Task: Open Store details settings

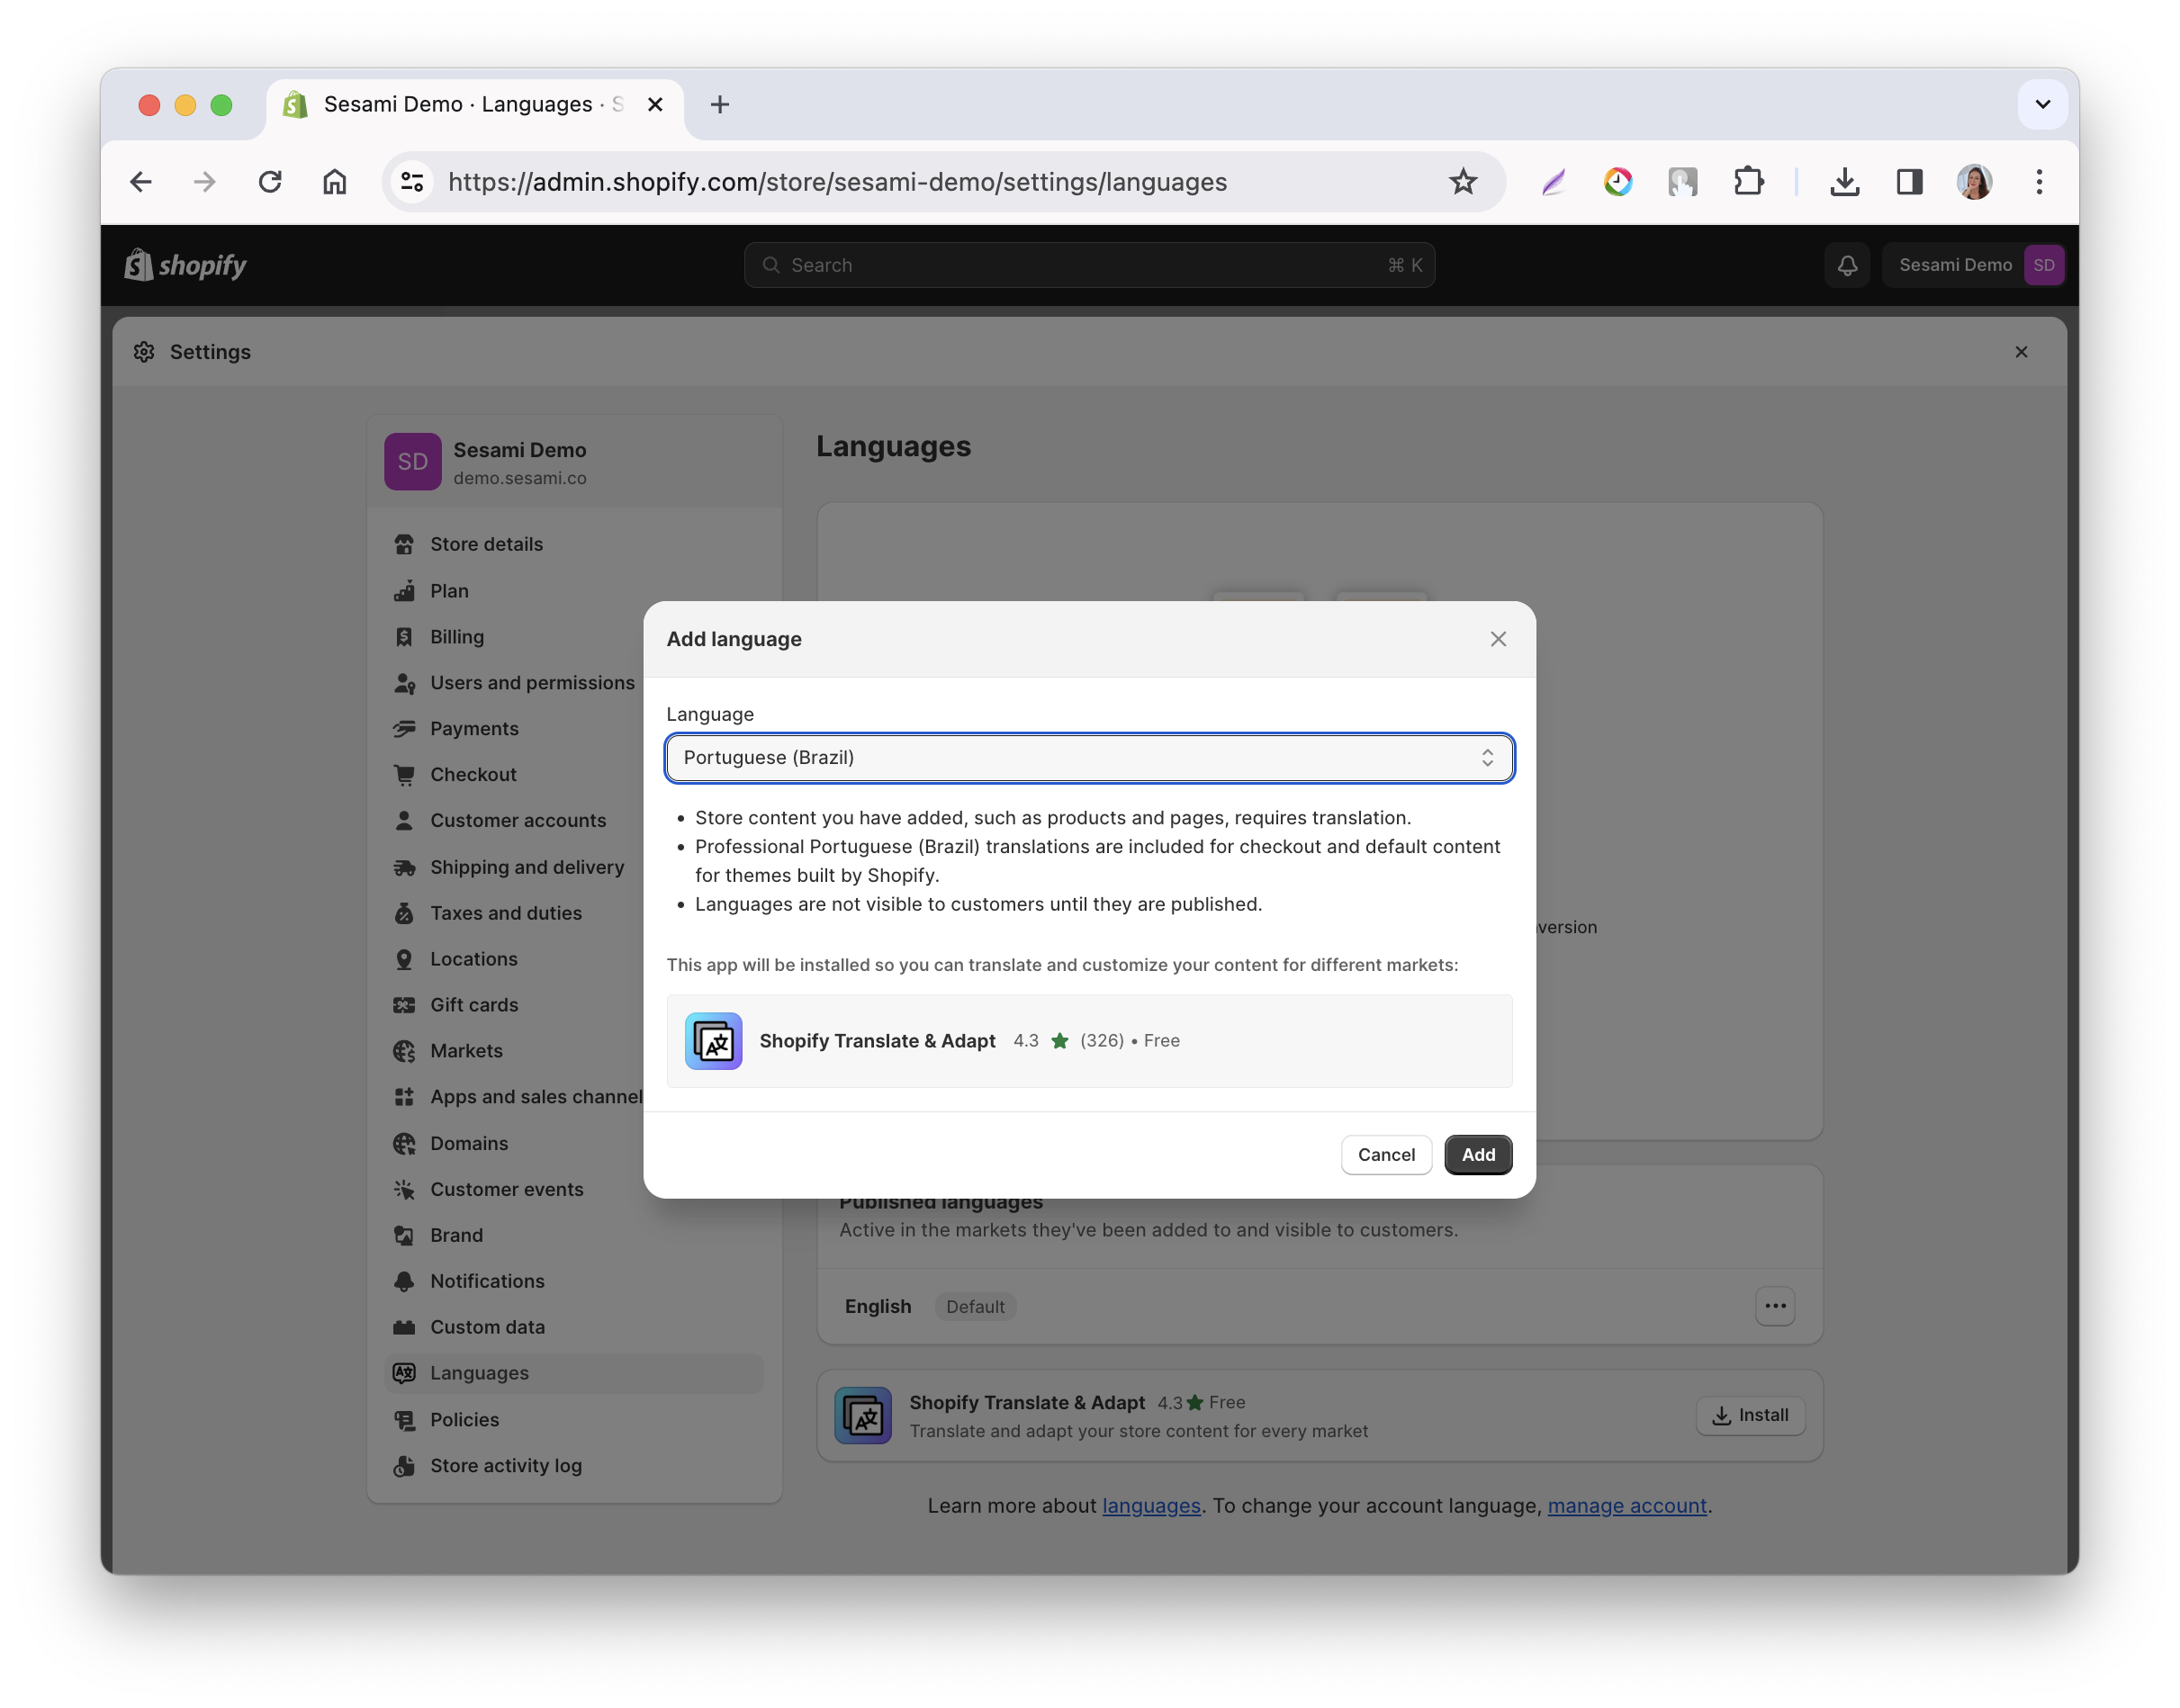Action: click(486, 544)
